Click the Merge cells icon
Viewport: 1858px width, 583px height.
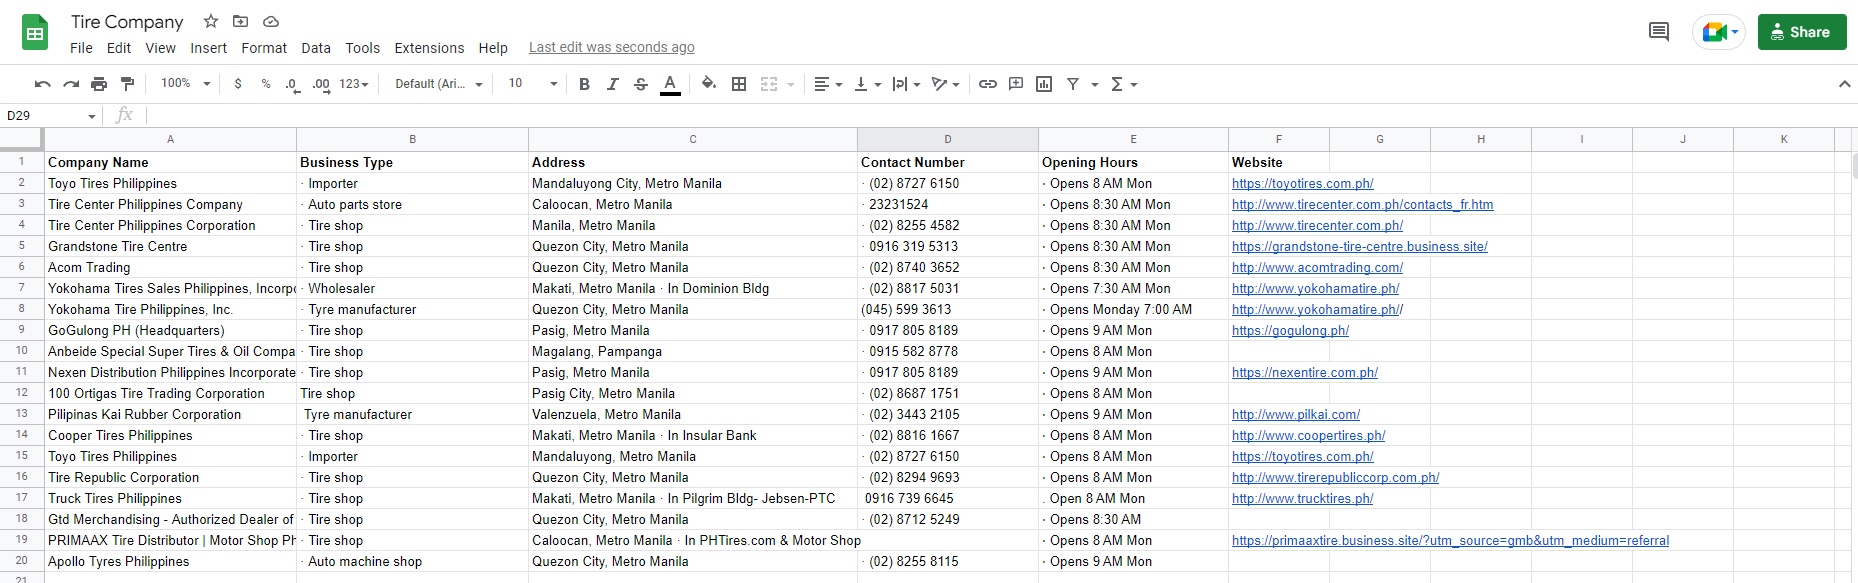(x=769, y=84)
